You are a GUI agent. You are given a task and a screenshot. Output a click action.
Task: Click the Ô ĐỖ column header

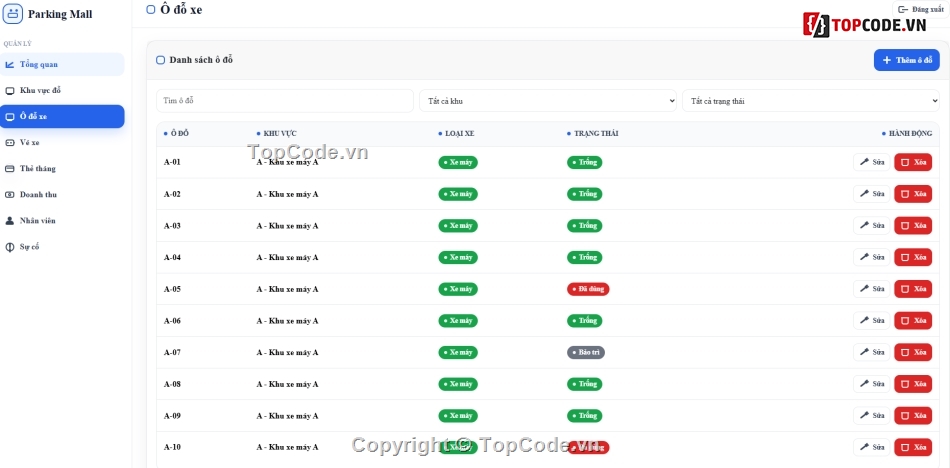pyautogui.click(x=176, y=133)
